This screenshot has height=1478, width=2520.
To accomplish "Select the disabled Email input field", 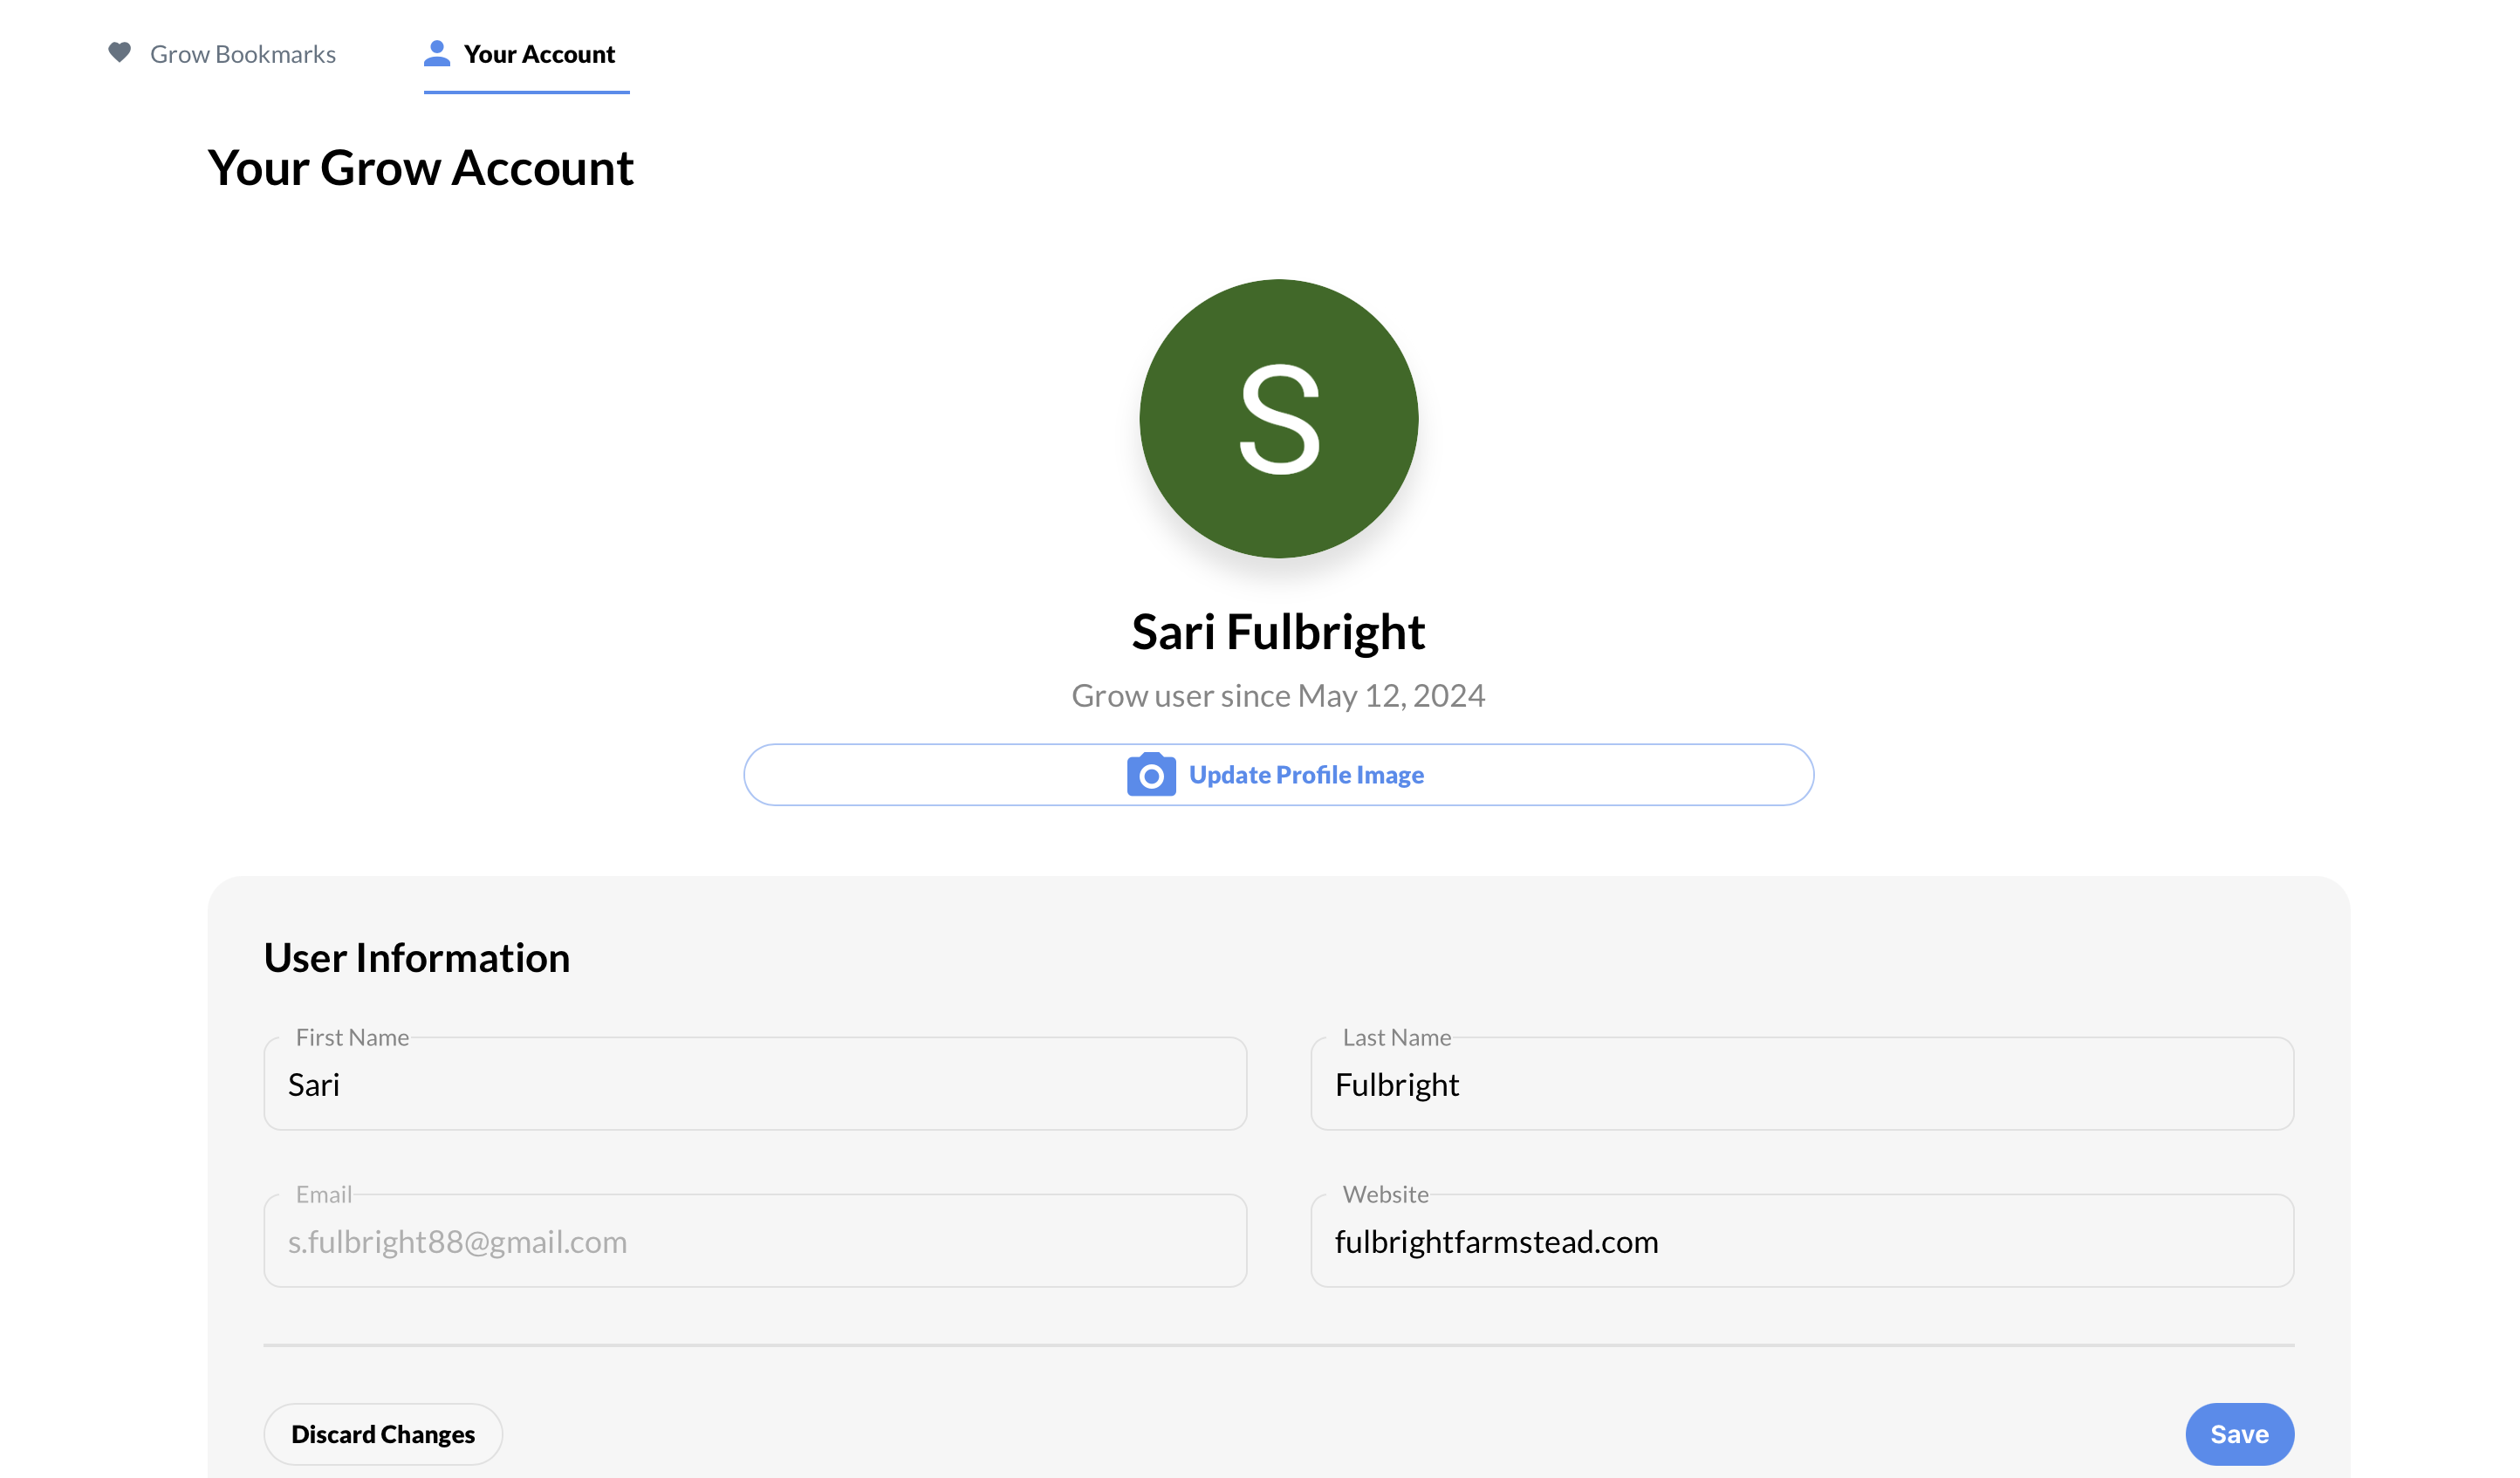I will point(755,1241).
